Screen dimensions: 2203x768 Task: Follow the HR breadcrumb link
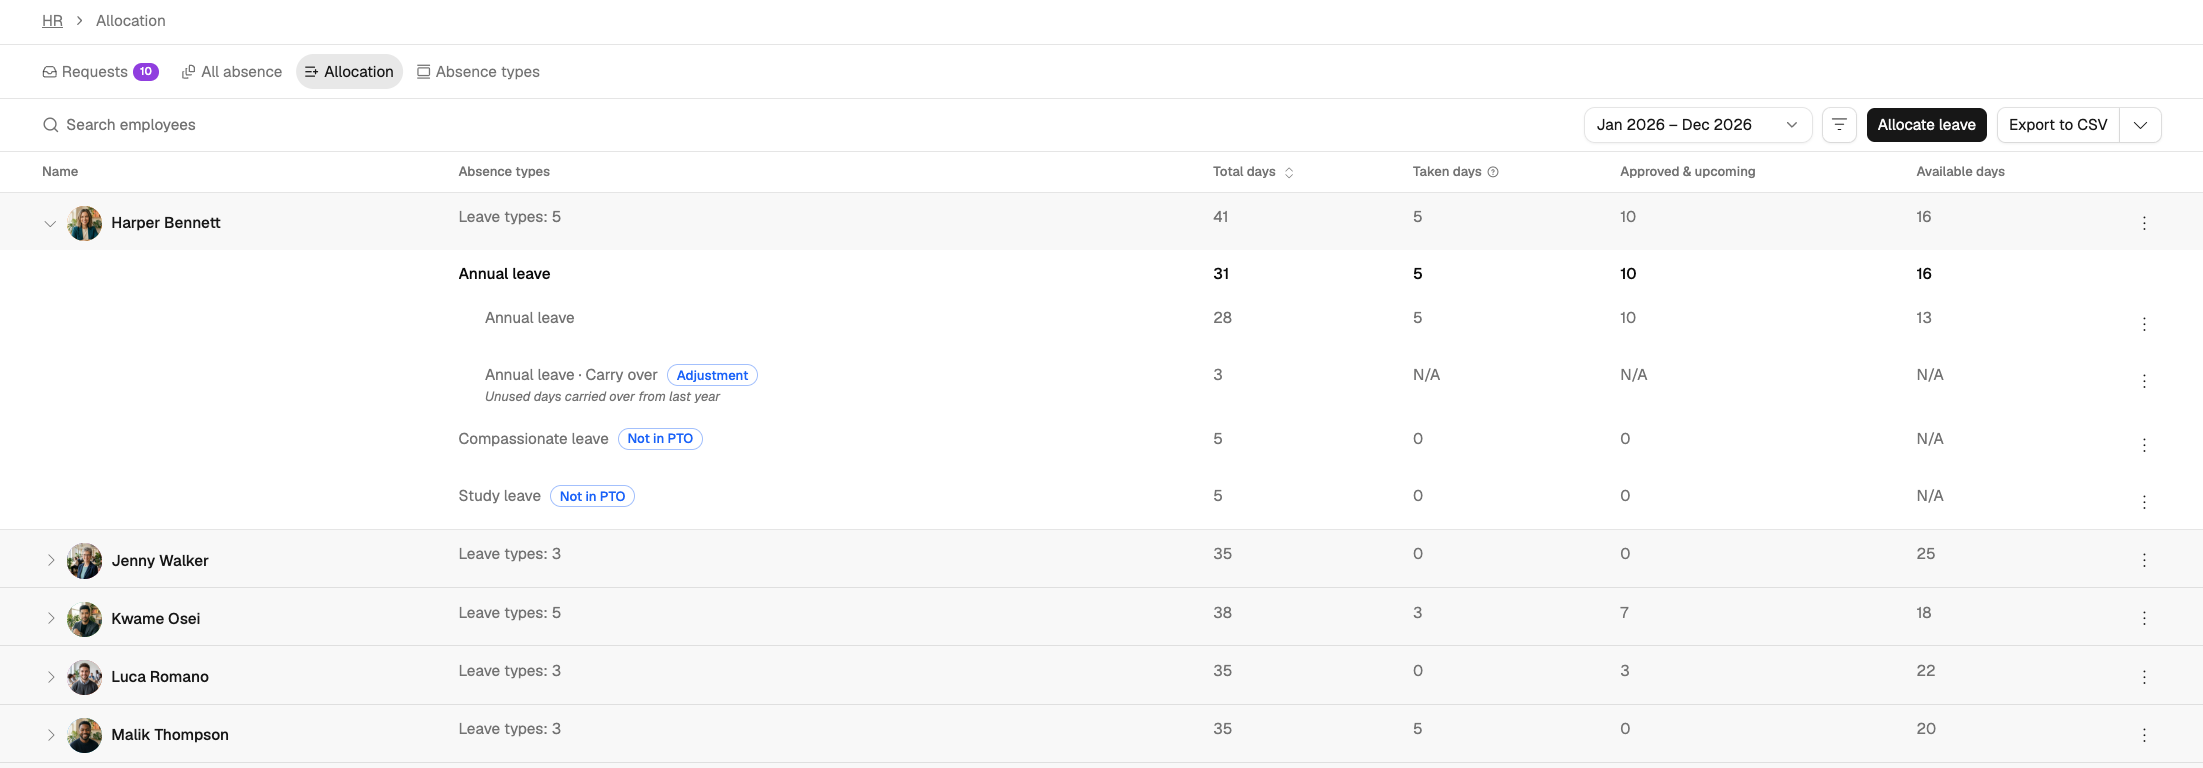coord(52,21)
